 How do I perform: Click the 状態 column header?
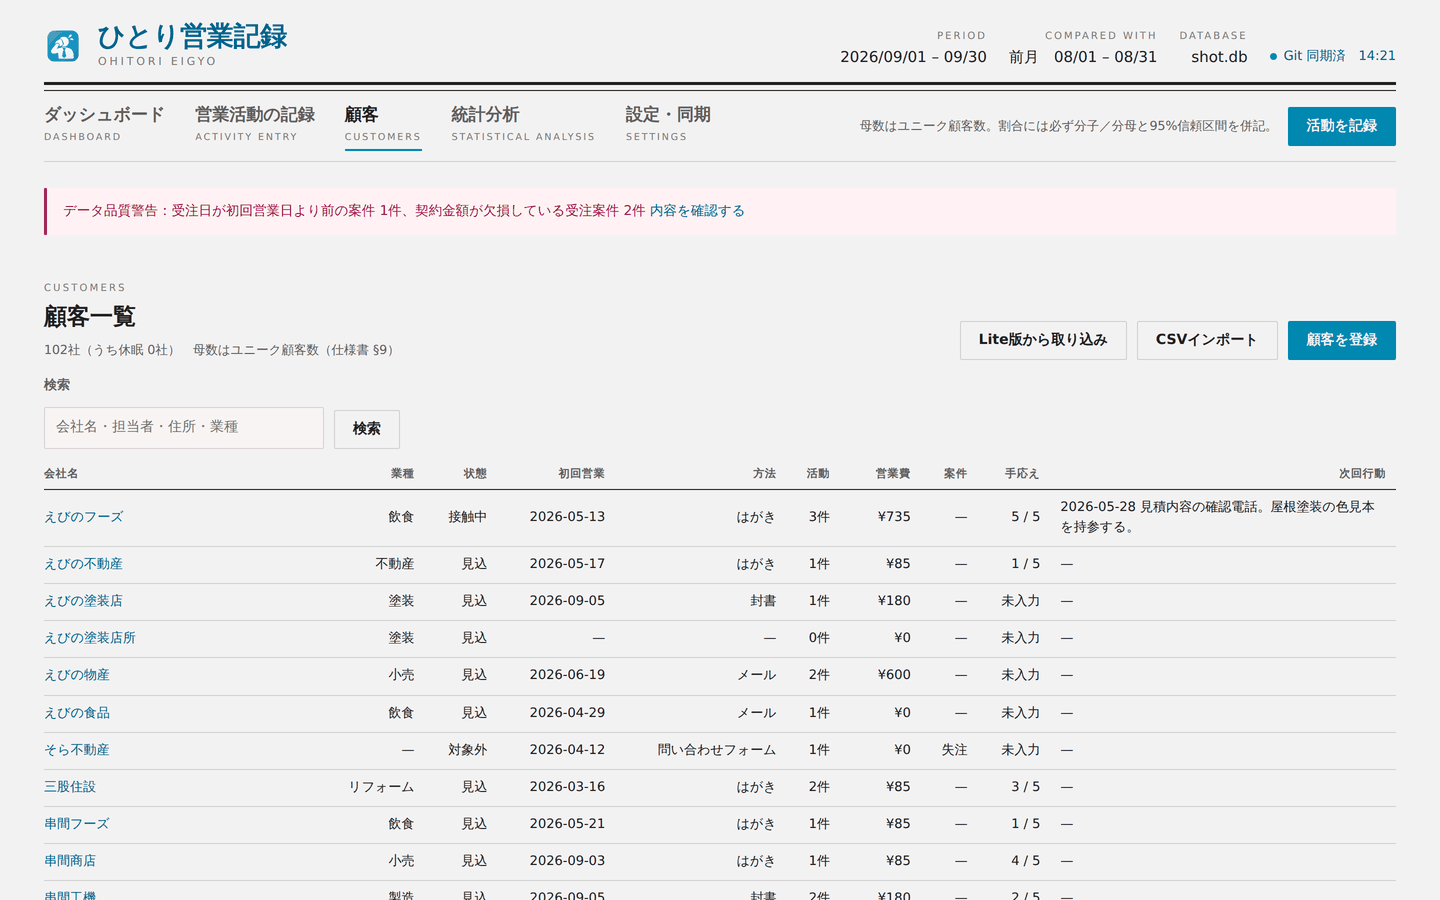click(x=475, y=474)
